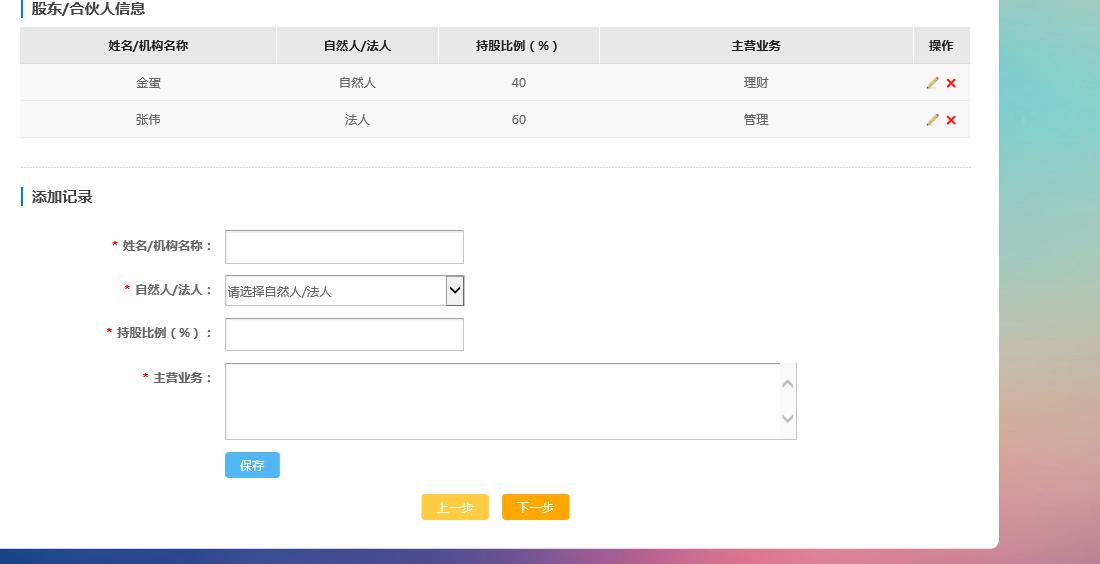This screenshot has width=1100, height=564.
Task: Click the 主营业务 column header
Action: [756, 46]
